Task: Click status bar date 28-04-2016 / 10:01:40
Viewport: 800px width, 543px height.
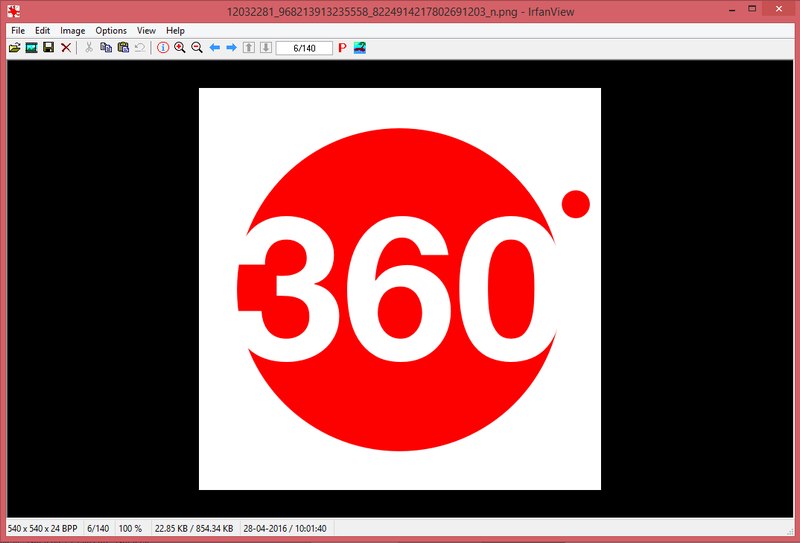Action: click(x=285, y=529)
